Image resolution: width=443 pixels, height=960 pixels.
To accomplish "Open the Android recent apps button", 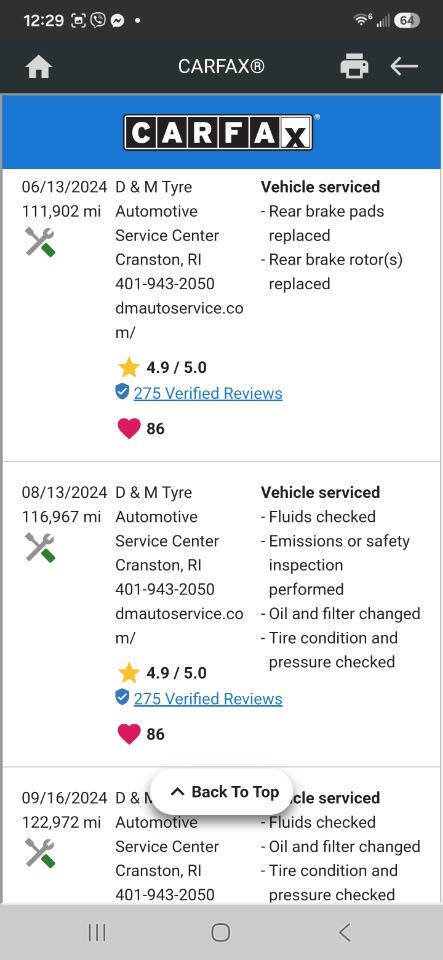I will (x=97, y=932).
